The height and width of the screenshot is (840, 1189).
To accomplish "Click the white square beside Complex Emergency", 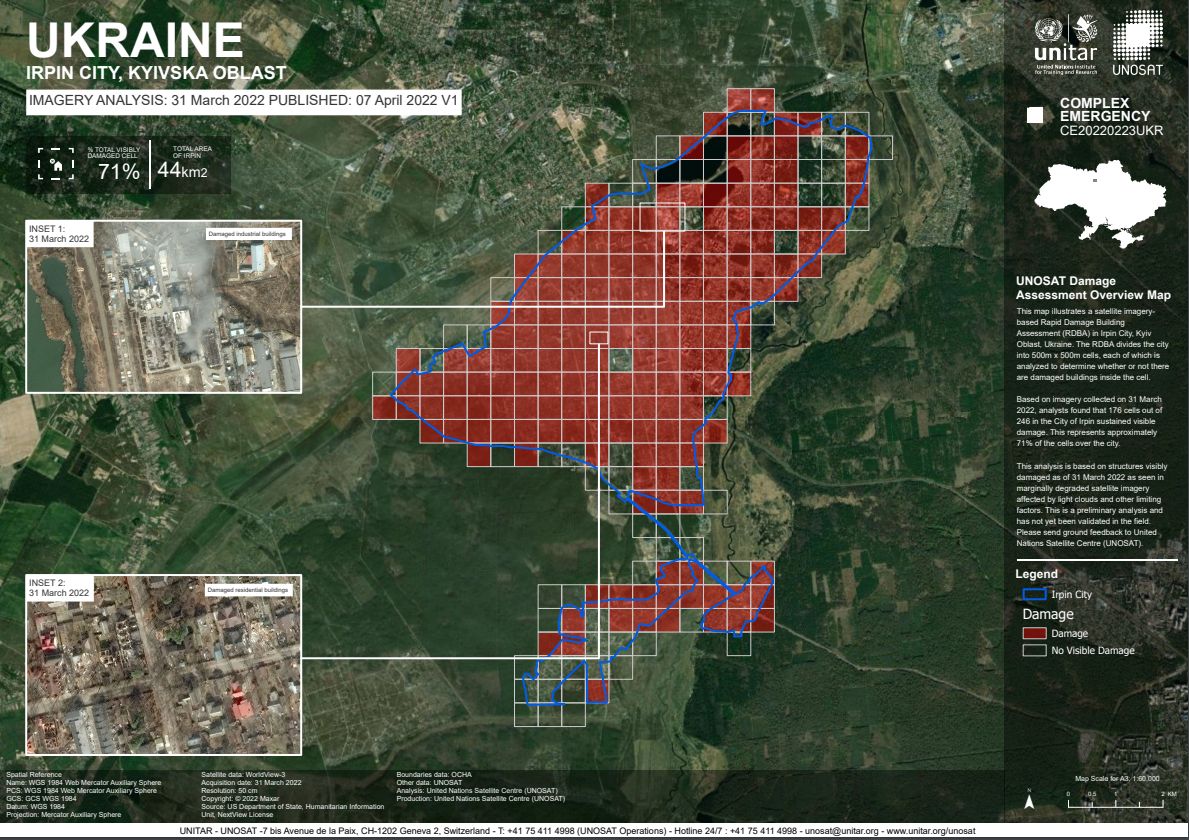I will point(1036,117).
